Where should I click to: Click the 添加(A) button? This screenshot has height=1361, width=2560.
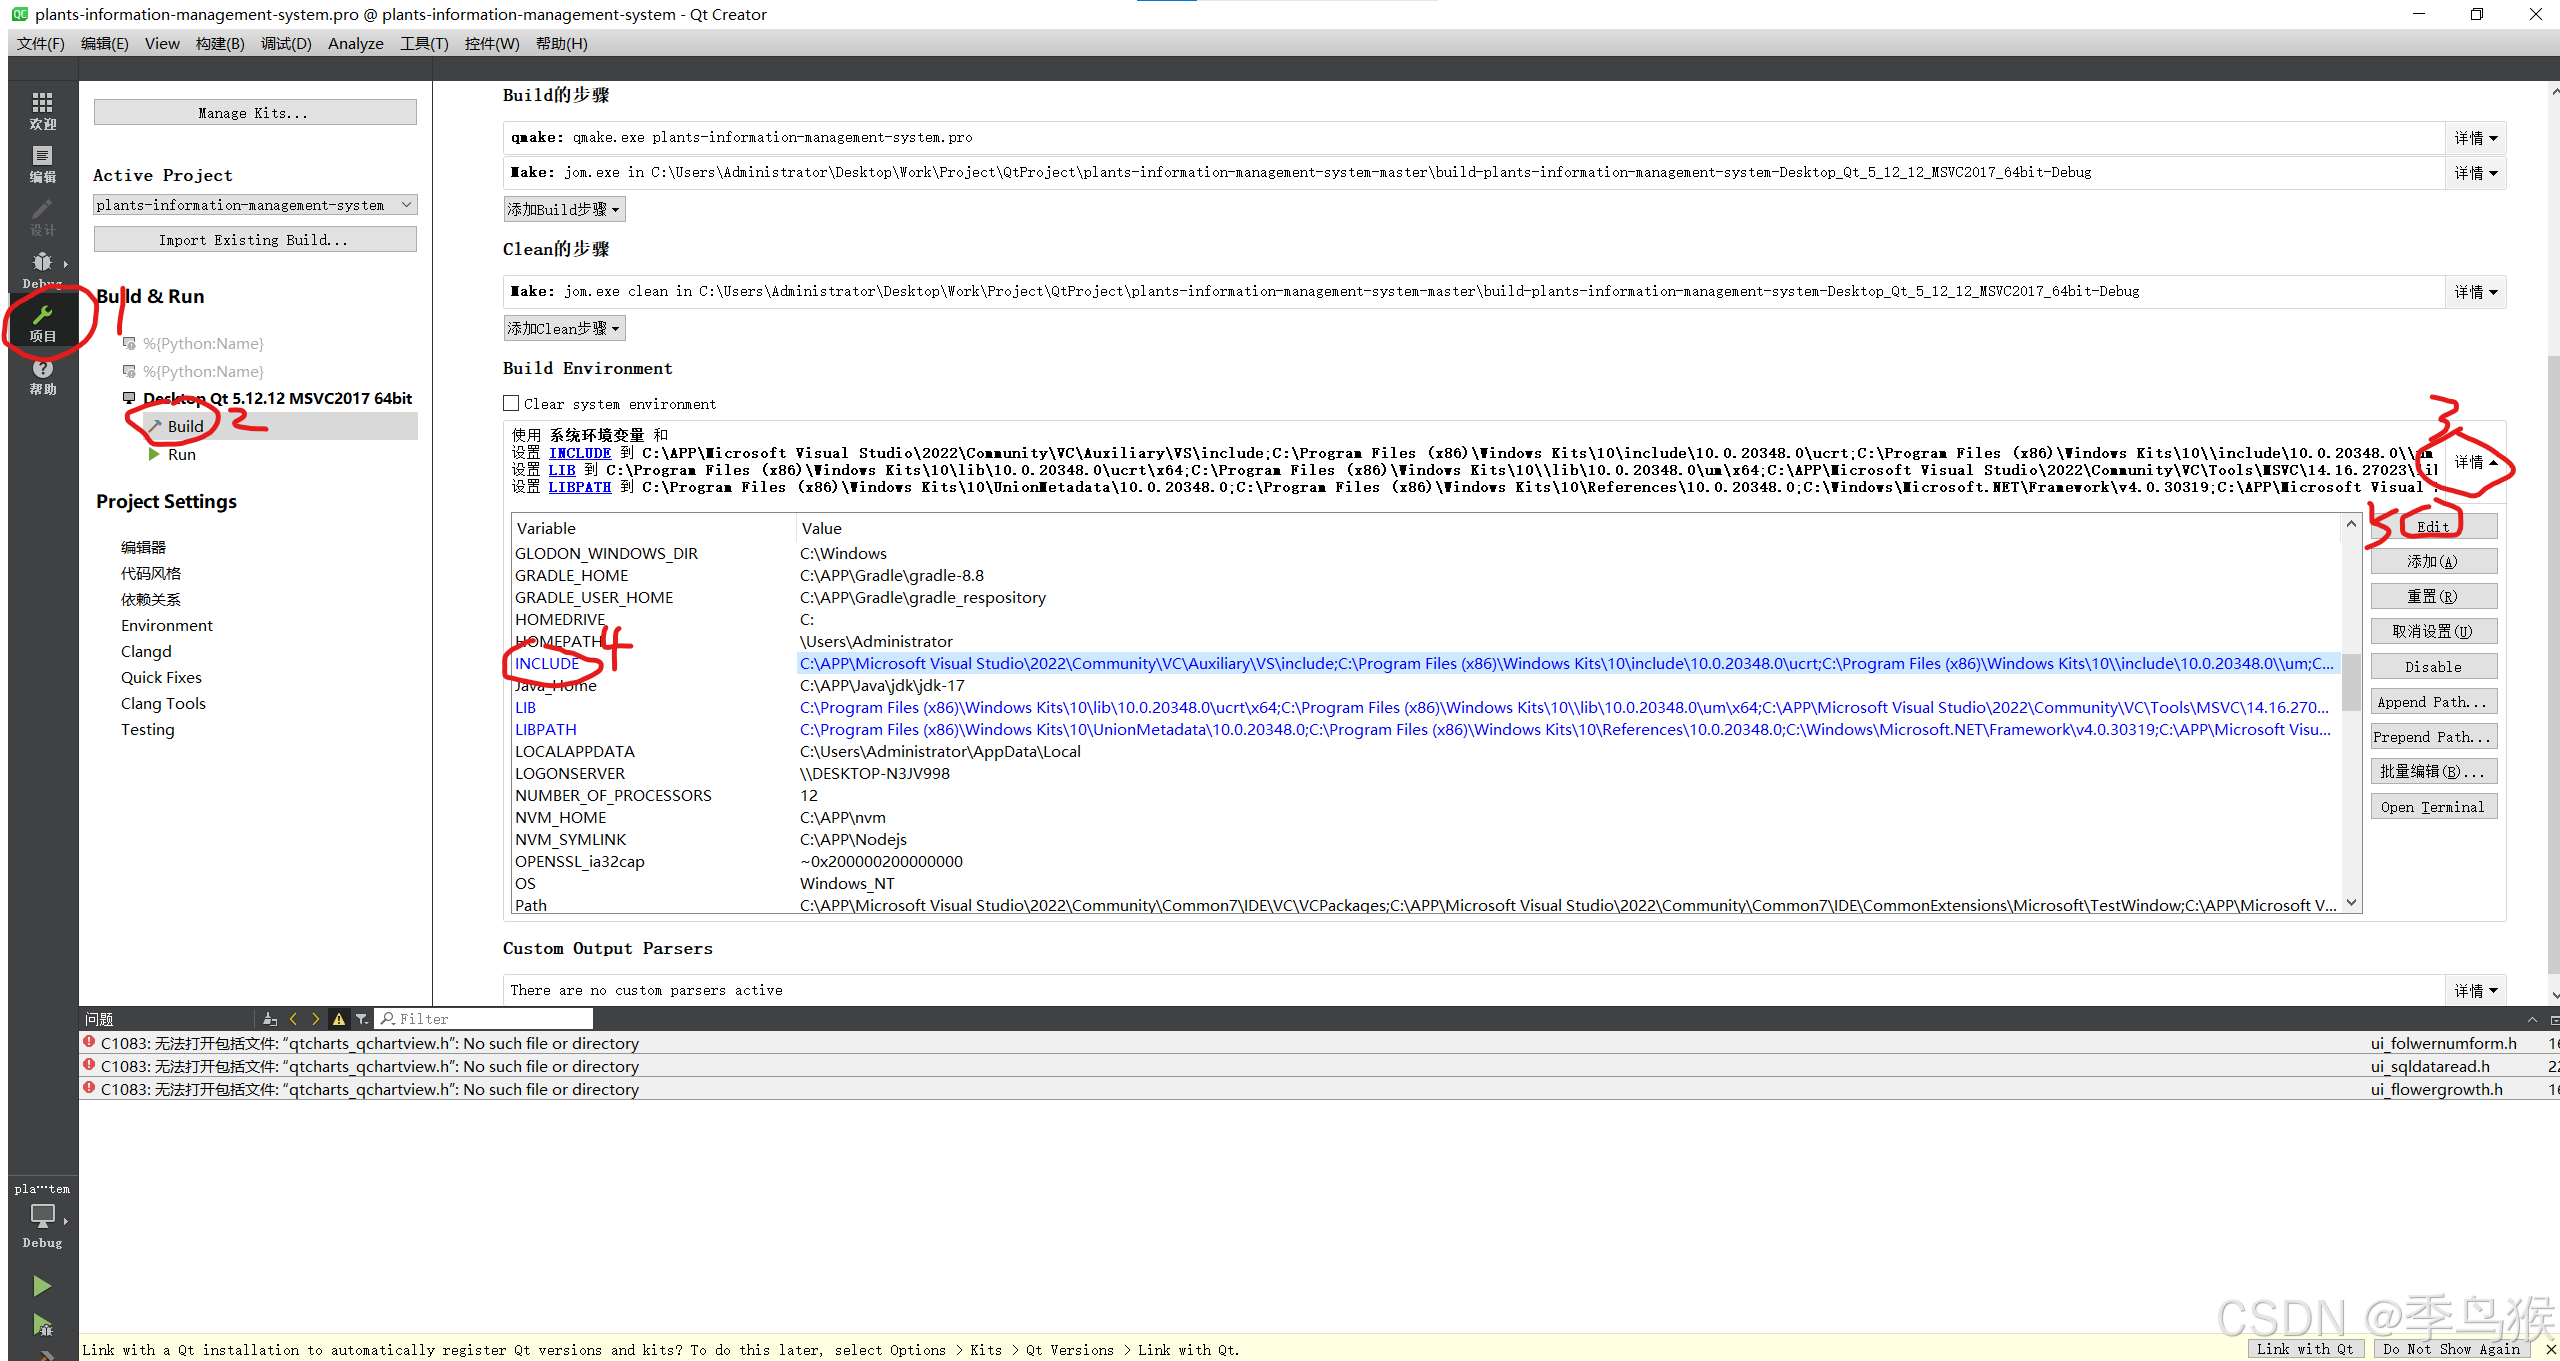point(2433,561)
